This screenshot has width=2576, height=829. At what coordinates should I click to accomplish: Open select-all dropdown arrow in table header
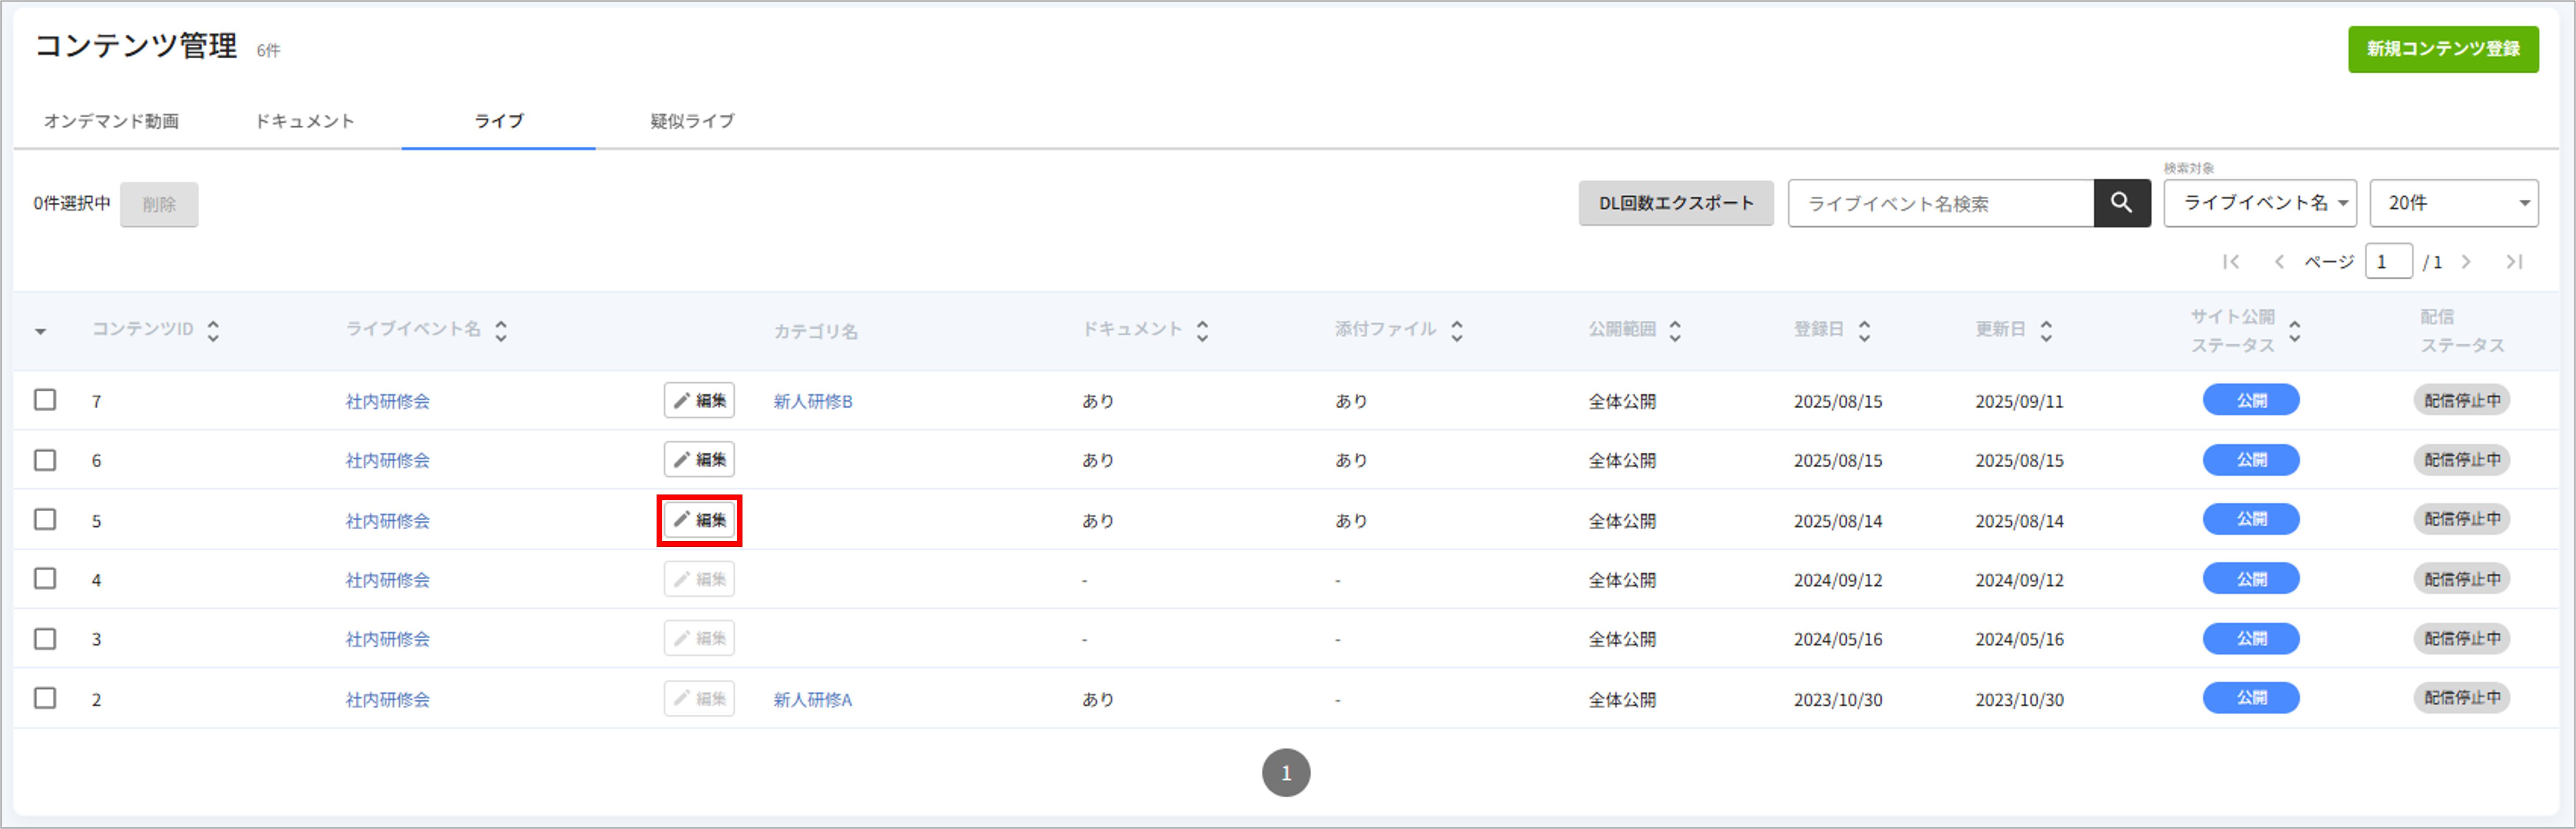[x=41, y=331]
